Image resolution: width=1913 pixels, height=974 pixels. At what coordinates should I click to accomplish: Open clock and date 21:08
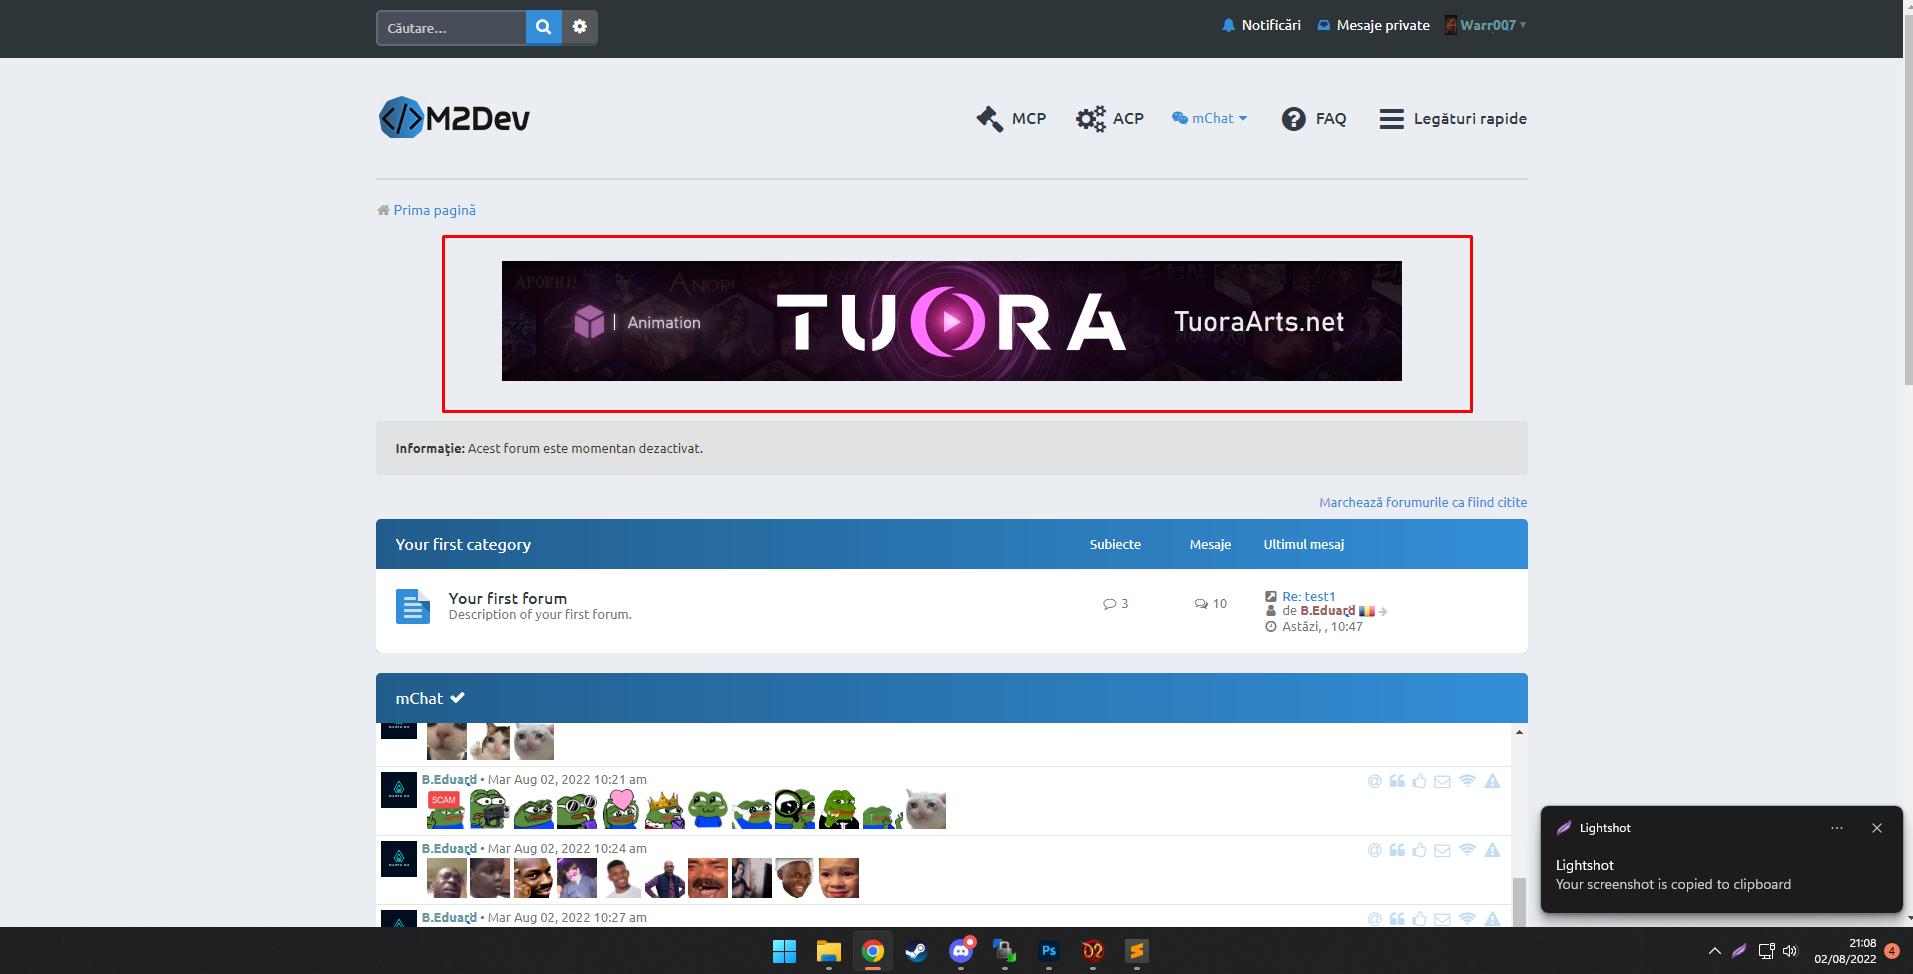point(1845,951)
